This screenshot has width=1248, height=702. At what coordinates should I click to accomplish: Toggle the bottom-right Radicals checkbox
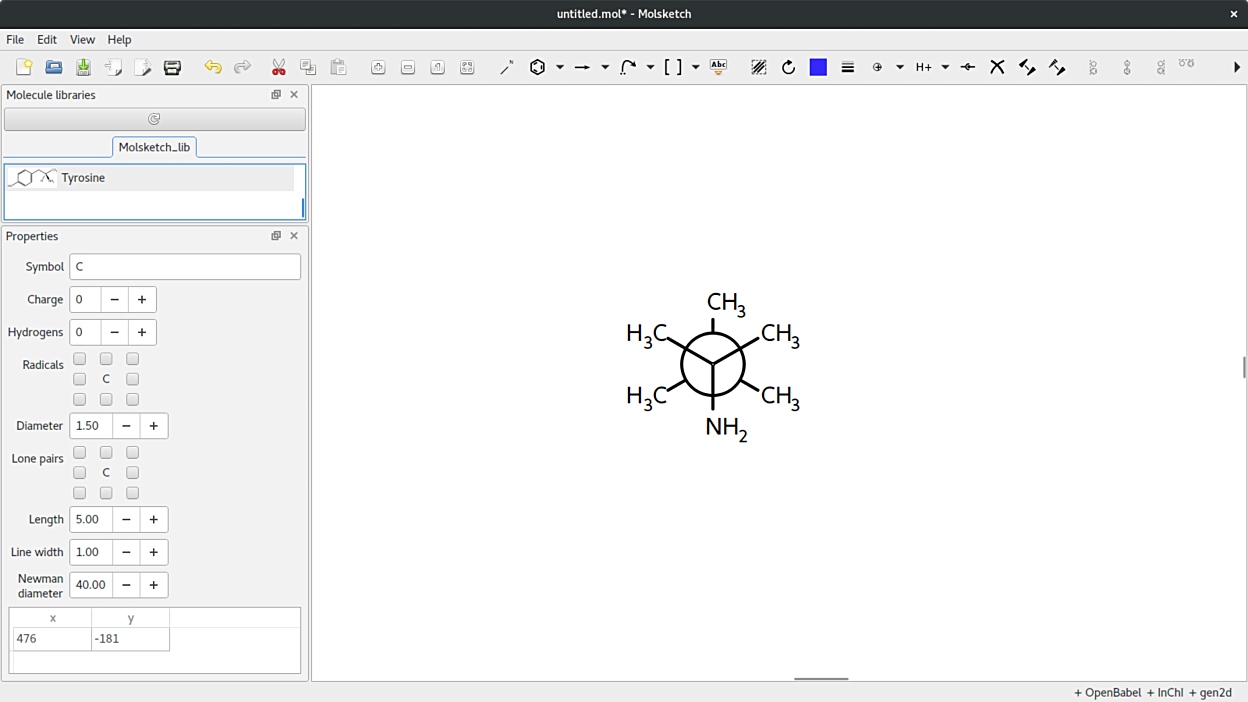click(x=132, y=399)
